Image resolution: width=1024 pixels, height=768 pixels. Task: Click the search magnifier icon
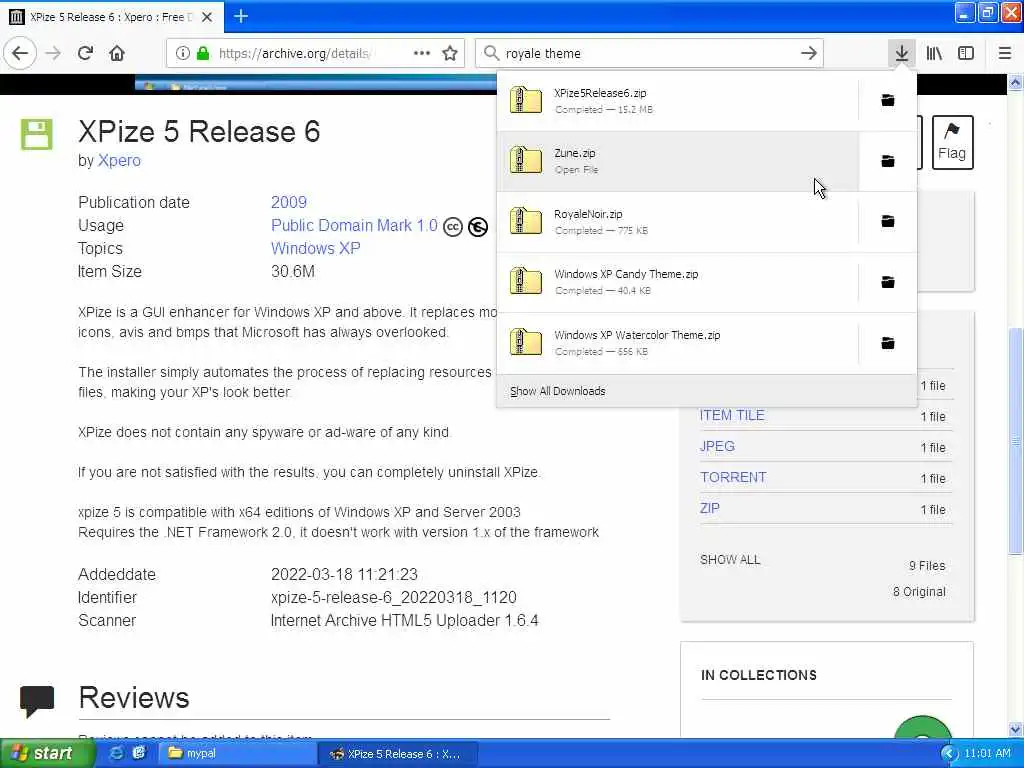point(491,53)
